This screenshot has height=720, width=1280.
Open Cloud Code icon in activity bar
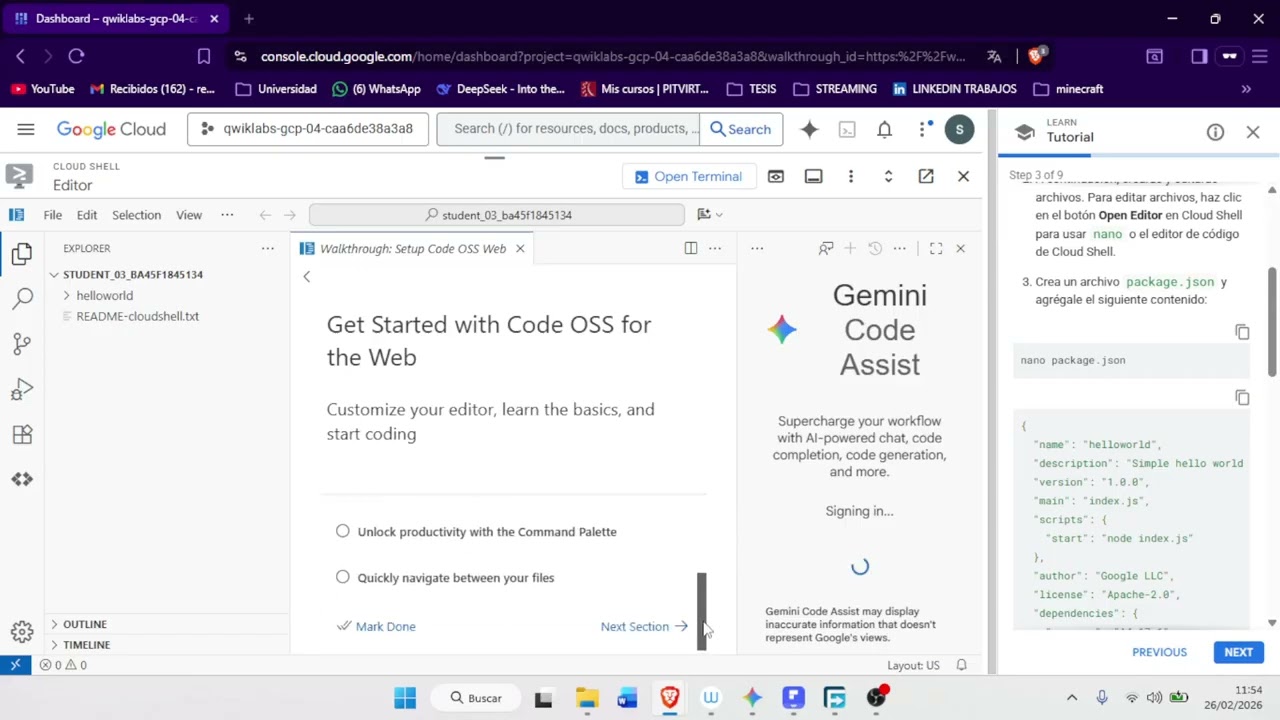click(22, 479)
